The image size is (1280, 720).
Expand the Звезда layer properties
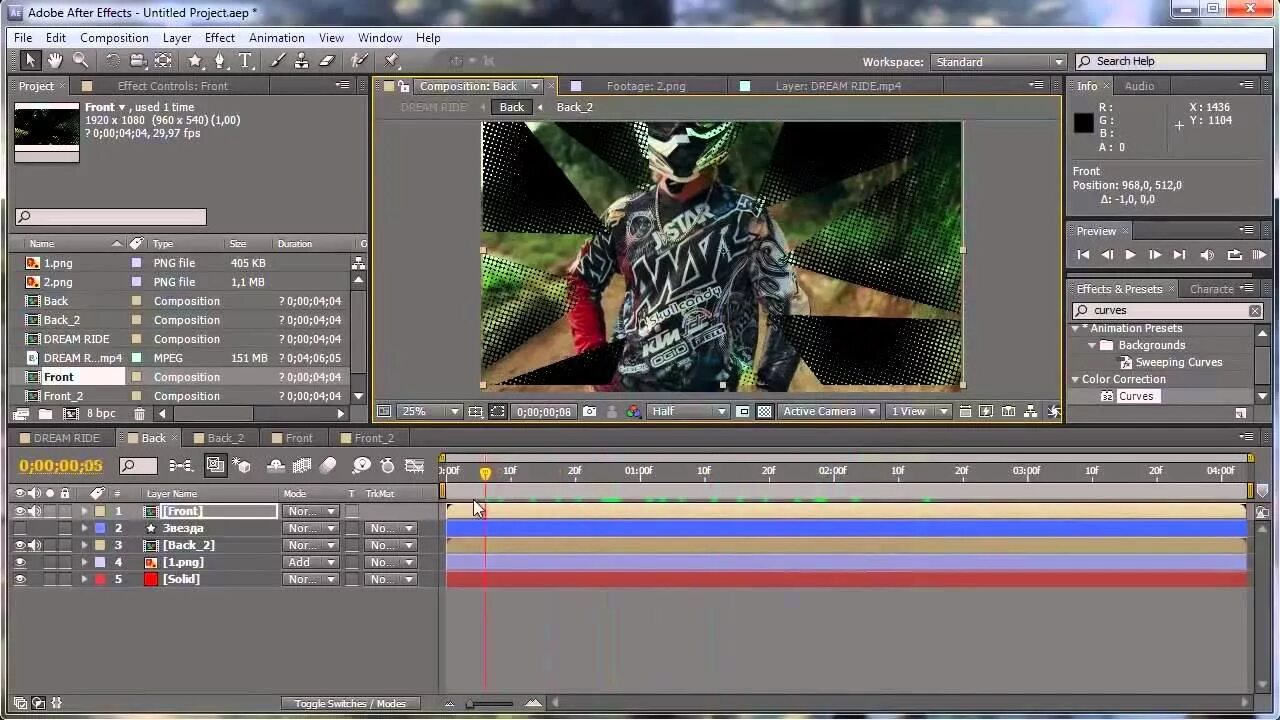tap(84, 528)
